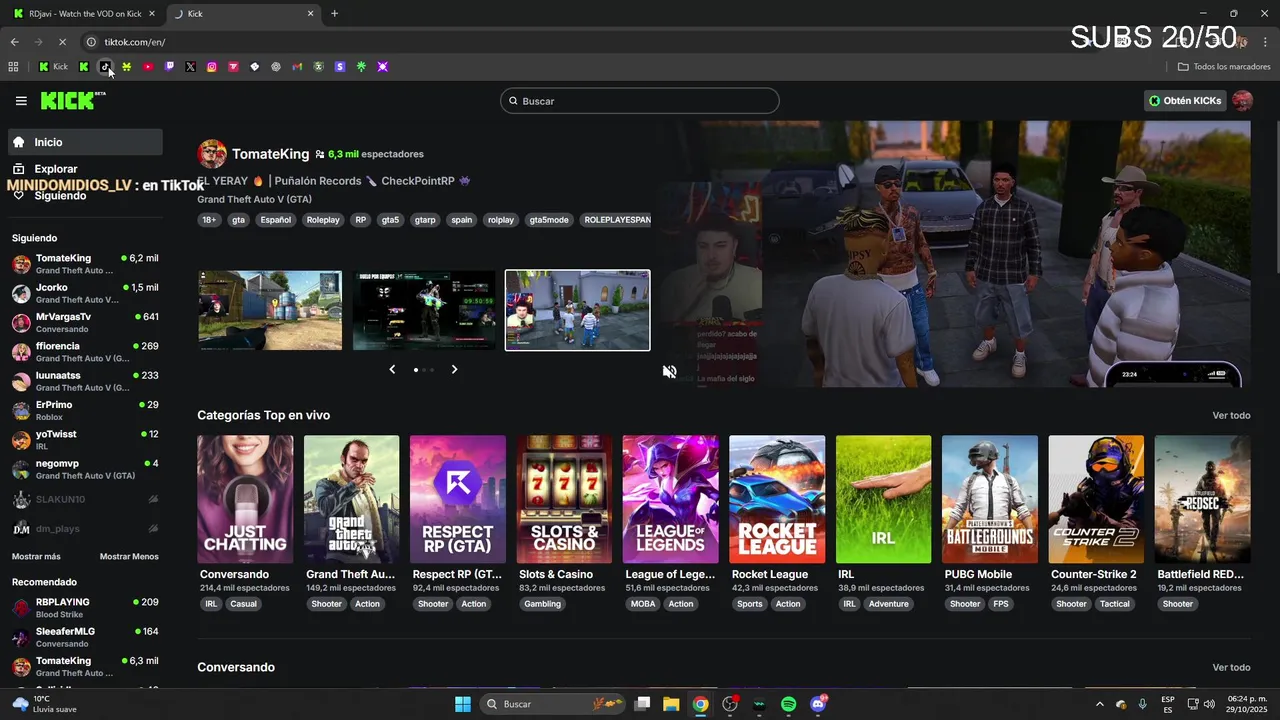Click the browser address bar
The image size is (1280, 720).
click(x=580, y=42)
